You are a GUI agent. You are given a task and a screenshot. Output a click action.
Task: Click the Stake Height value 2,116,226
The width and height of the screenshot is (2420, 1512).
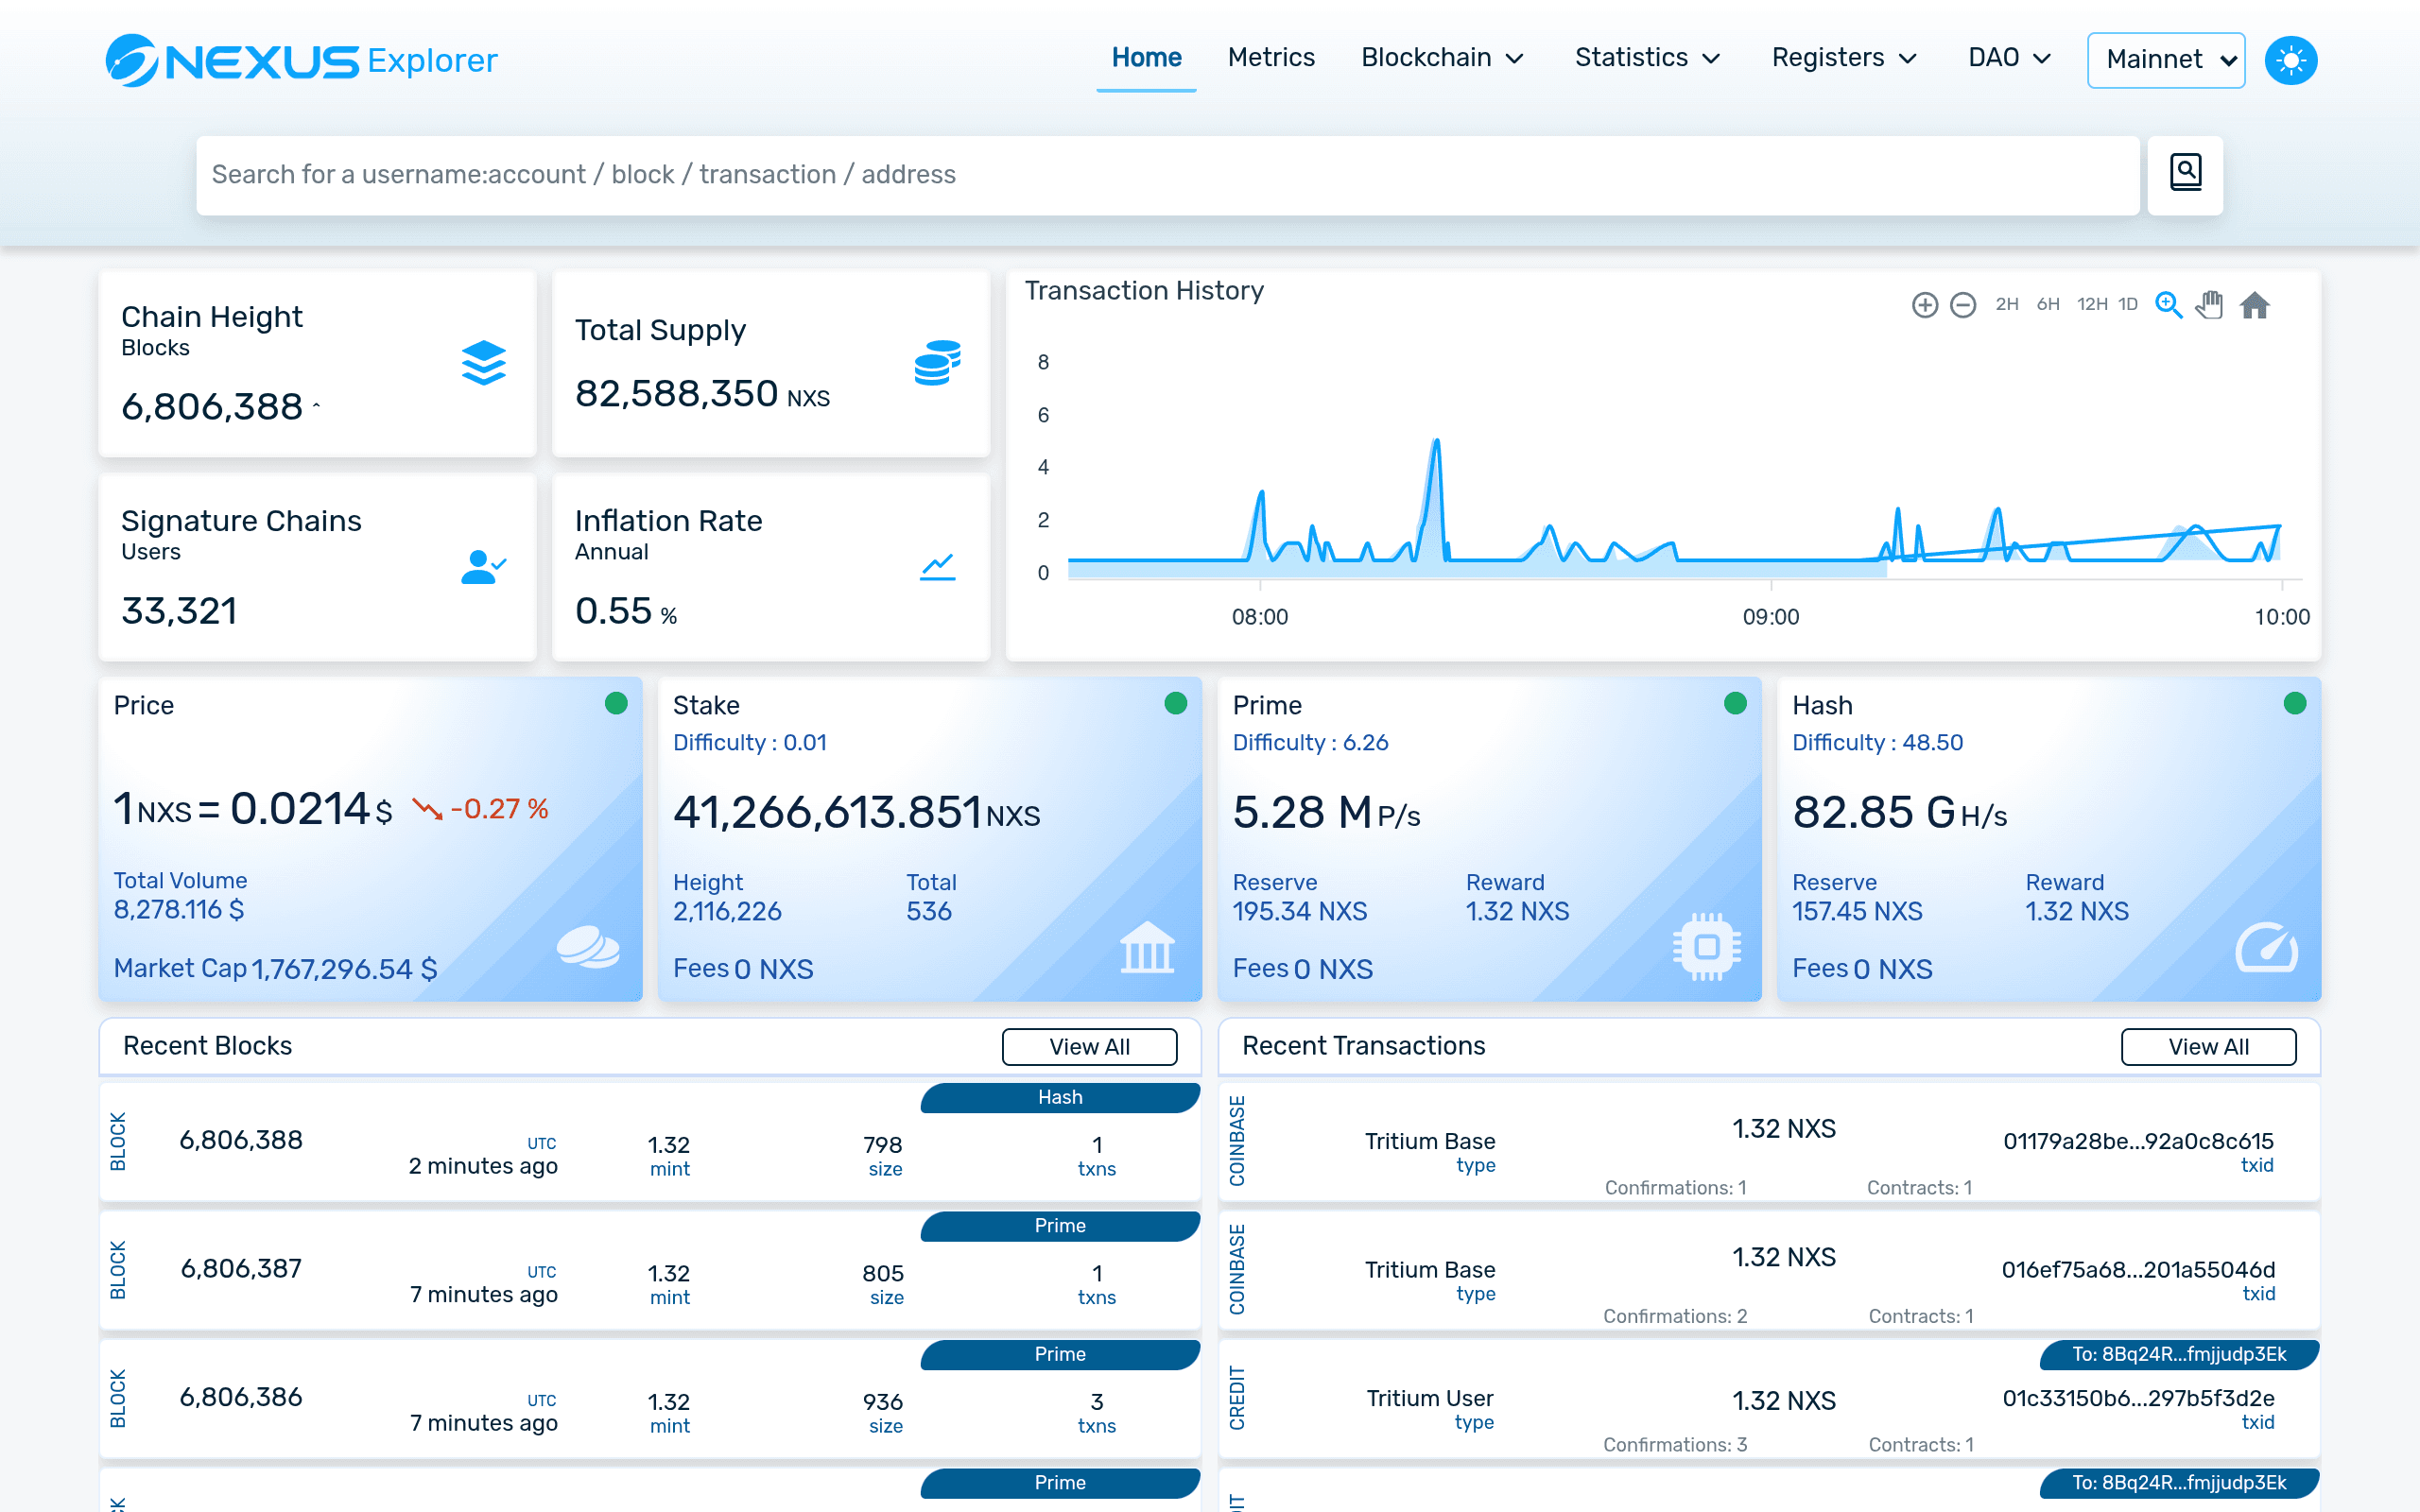pos(727,912)
